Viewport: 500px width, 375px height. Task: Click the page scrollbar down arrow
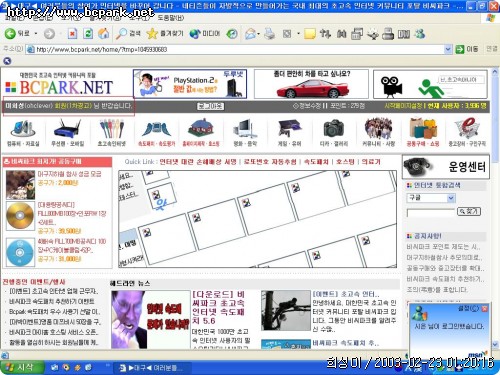coord(495,344)
